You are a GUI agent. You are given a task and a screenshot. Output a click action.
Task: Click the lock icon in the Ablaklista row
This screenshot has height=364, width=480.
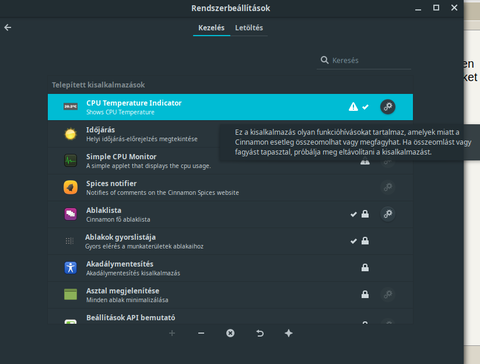click(x=365, y=214)
